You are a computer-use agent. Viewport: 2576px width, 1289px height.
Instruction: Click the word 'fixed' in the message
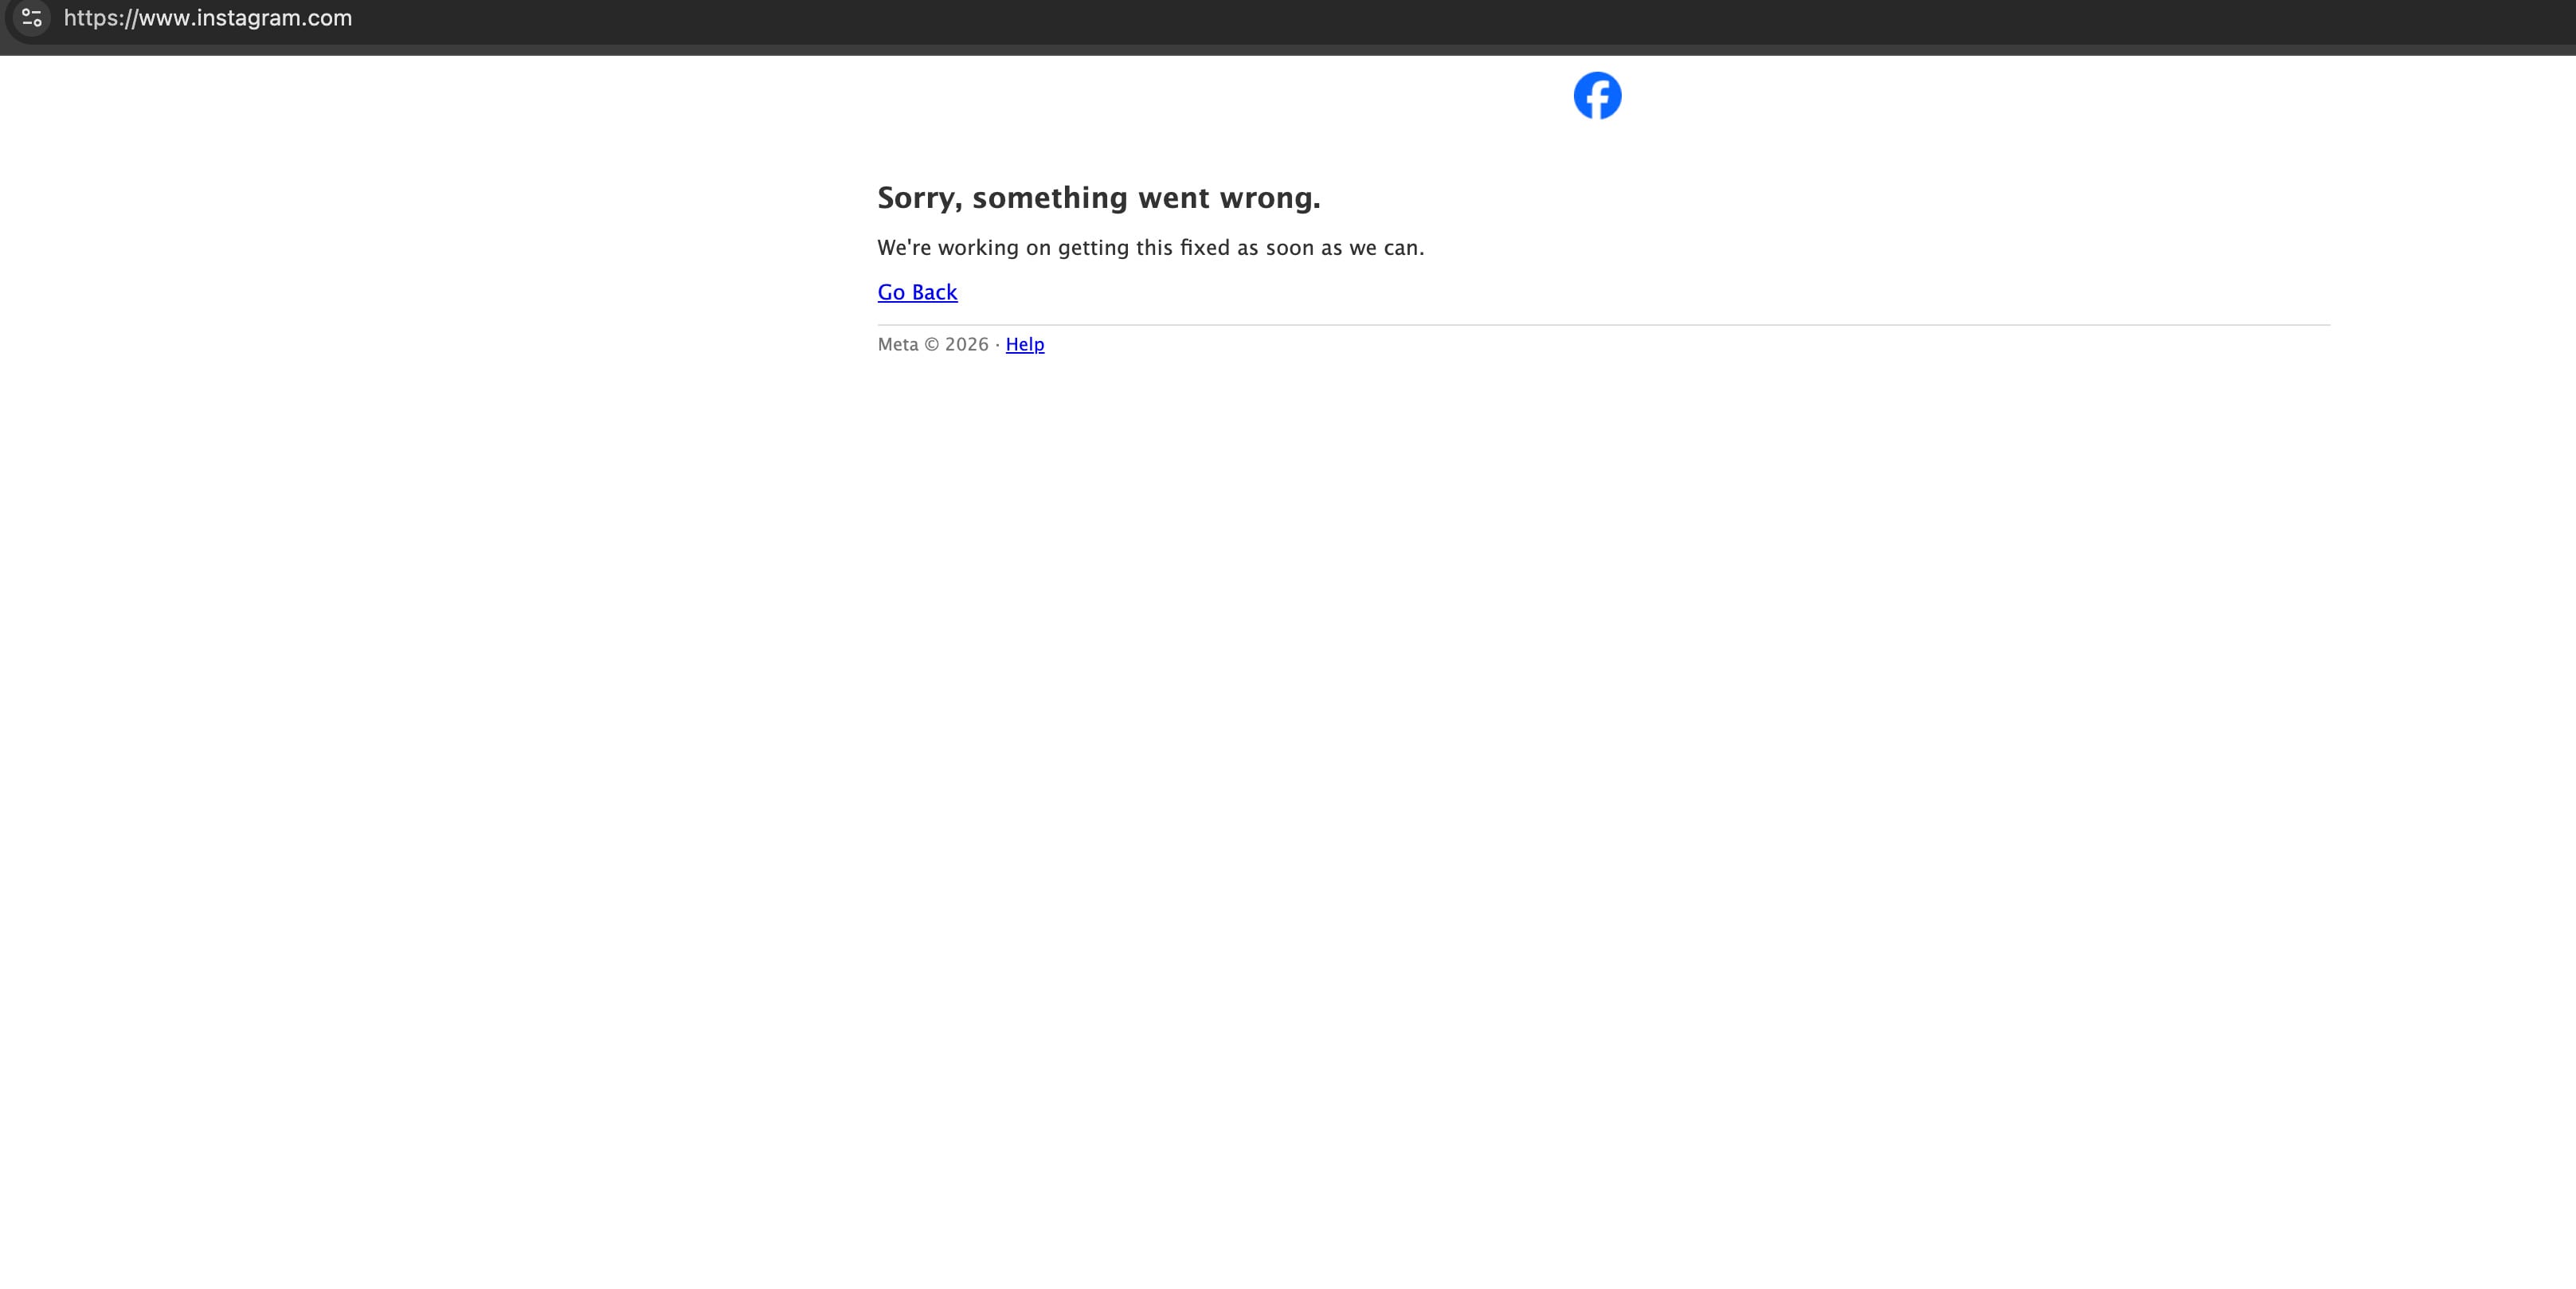point(1204,248)
